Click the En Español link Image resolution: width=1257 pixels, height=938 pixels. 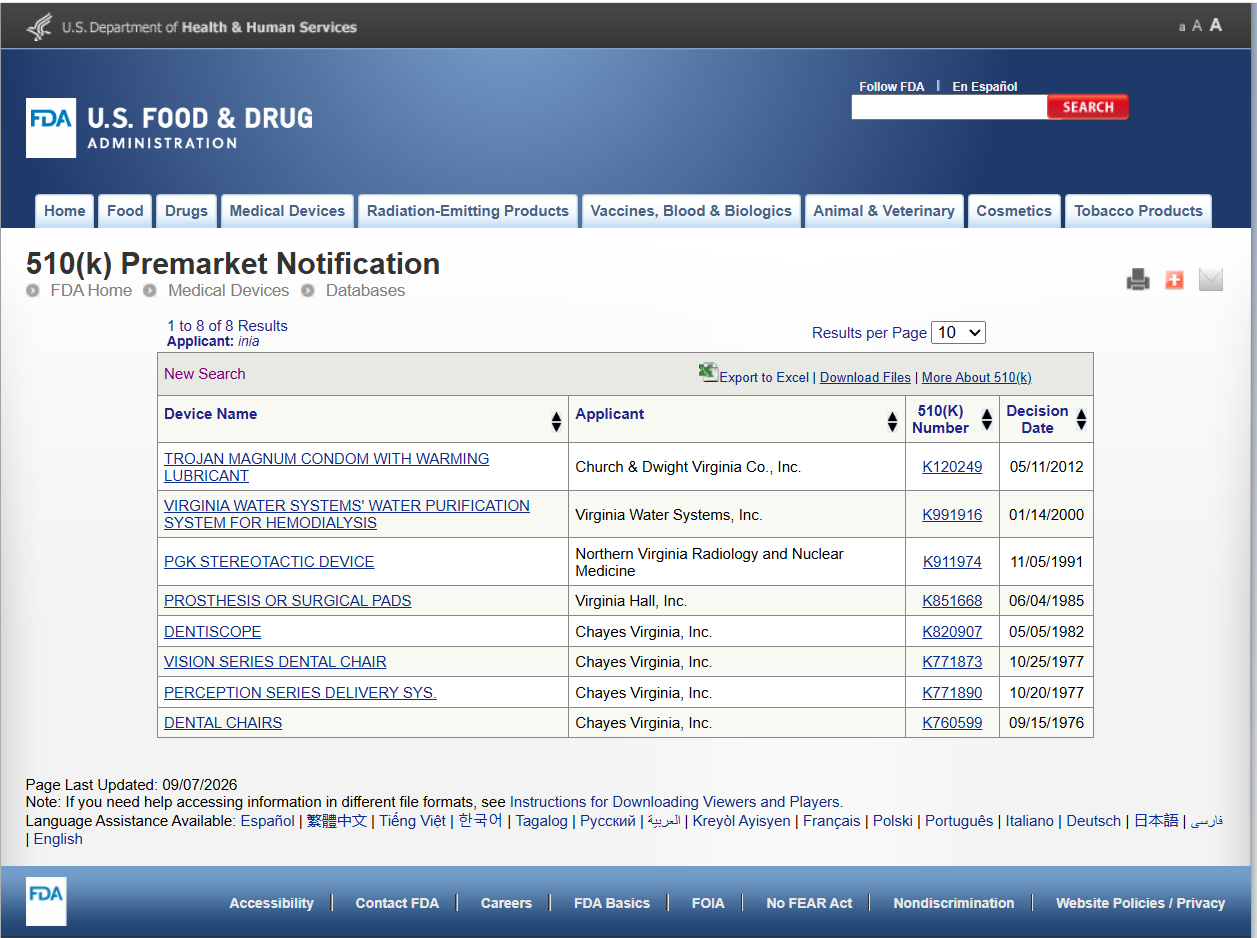pos(985,87)
